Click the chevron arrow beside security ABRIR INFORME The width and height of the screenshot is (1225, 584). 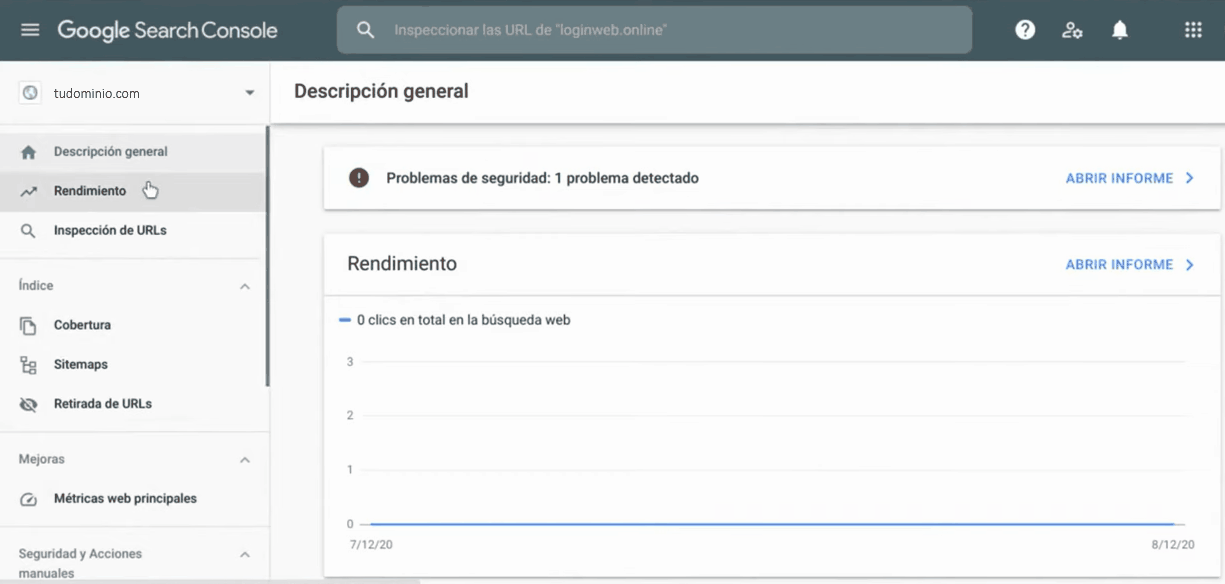pos(1190,178)
